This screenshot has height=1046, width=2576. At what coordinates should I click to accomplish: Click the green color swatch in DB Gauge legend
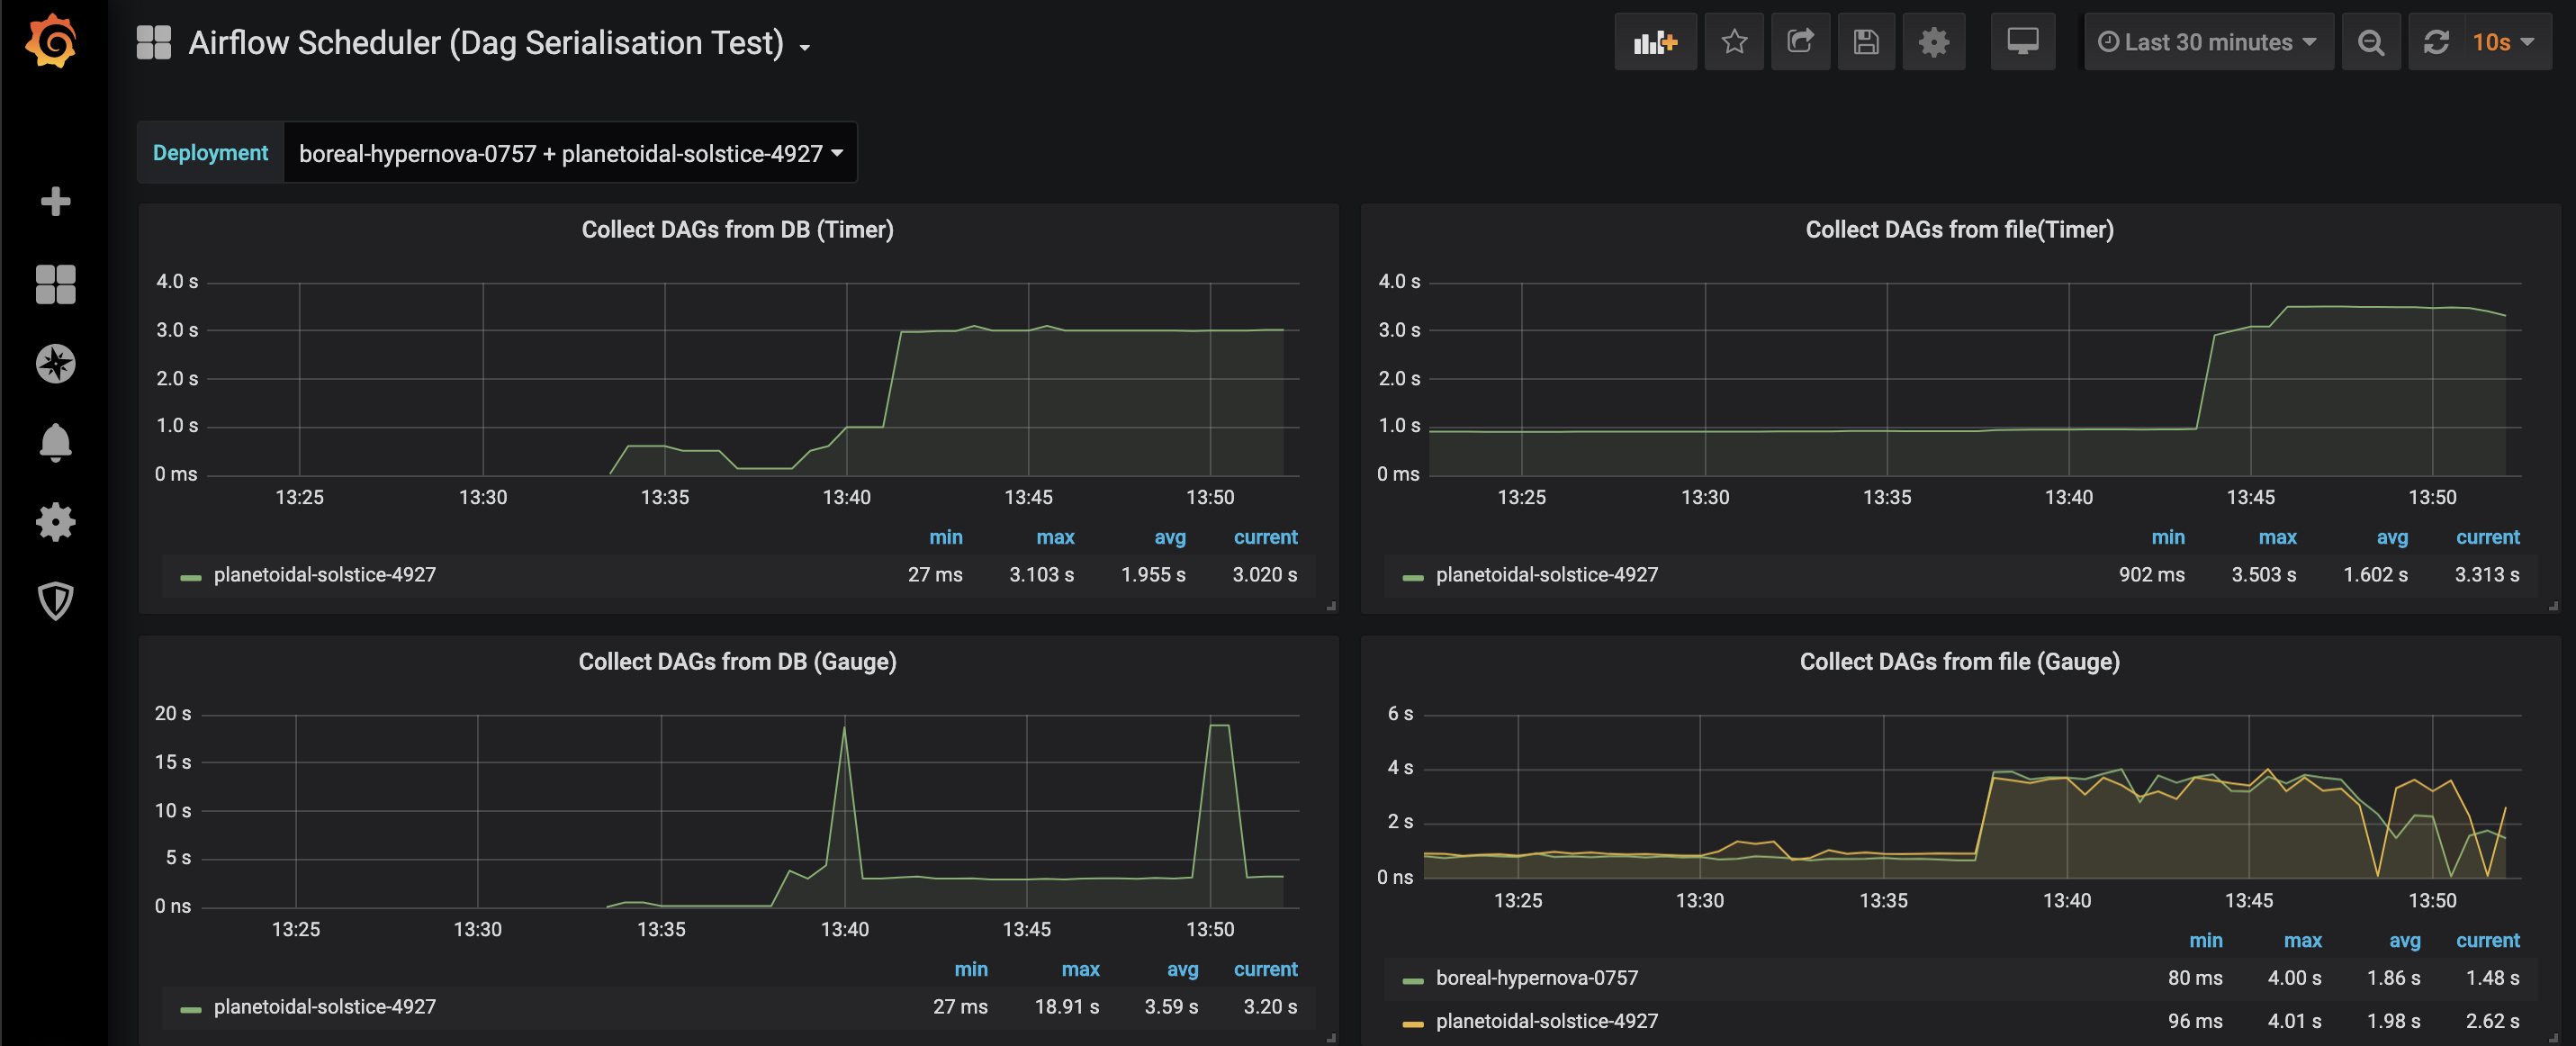pos(190,1009)
